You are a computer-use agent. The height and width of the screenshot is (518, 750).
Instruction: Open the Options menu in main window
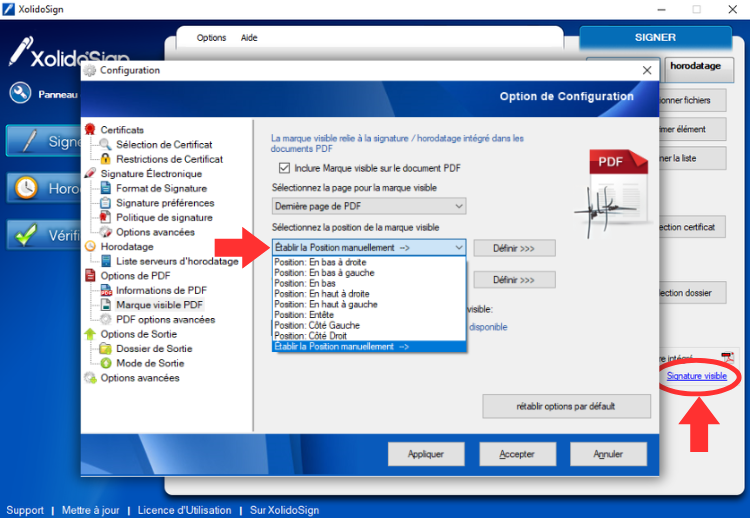[211, 38]
